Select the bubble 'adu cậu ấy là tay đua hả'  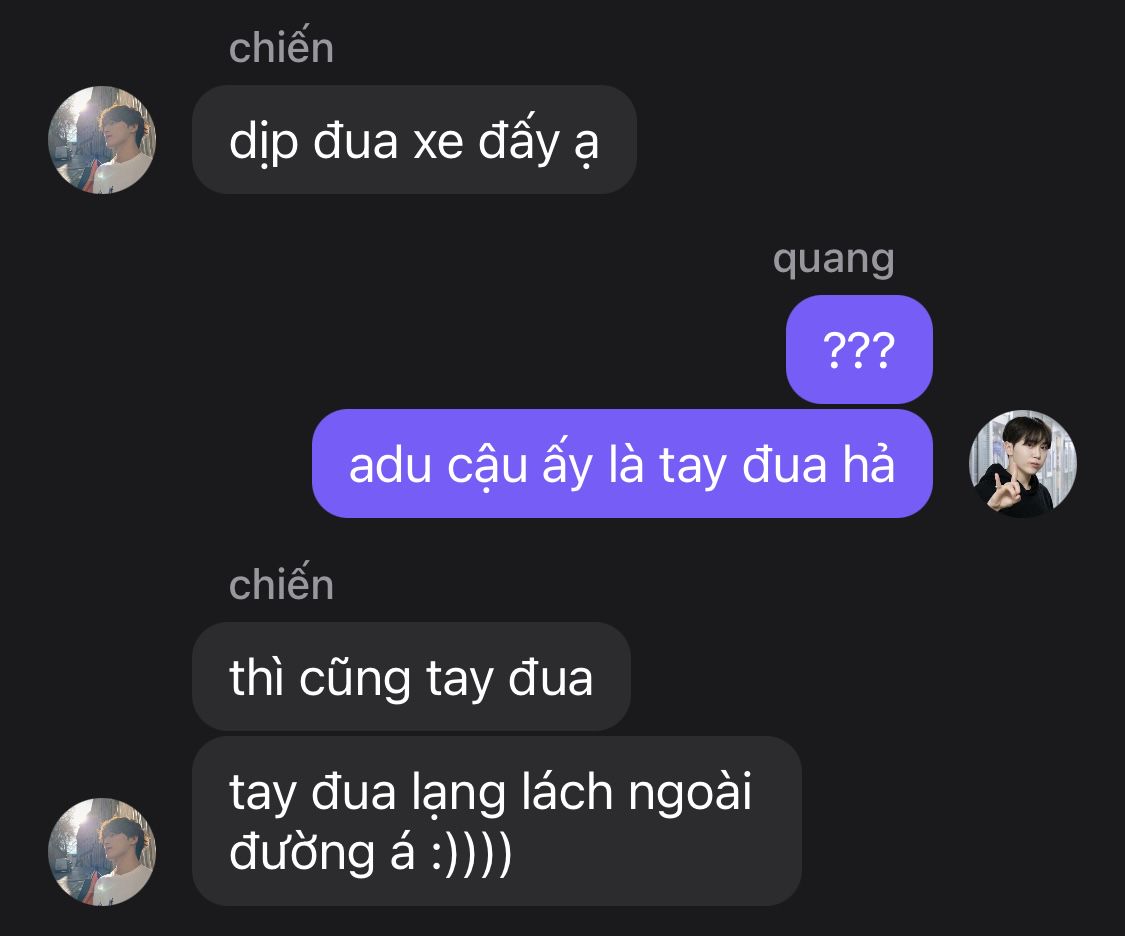[x=622, y=463]
